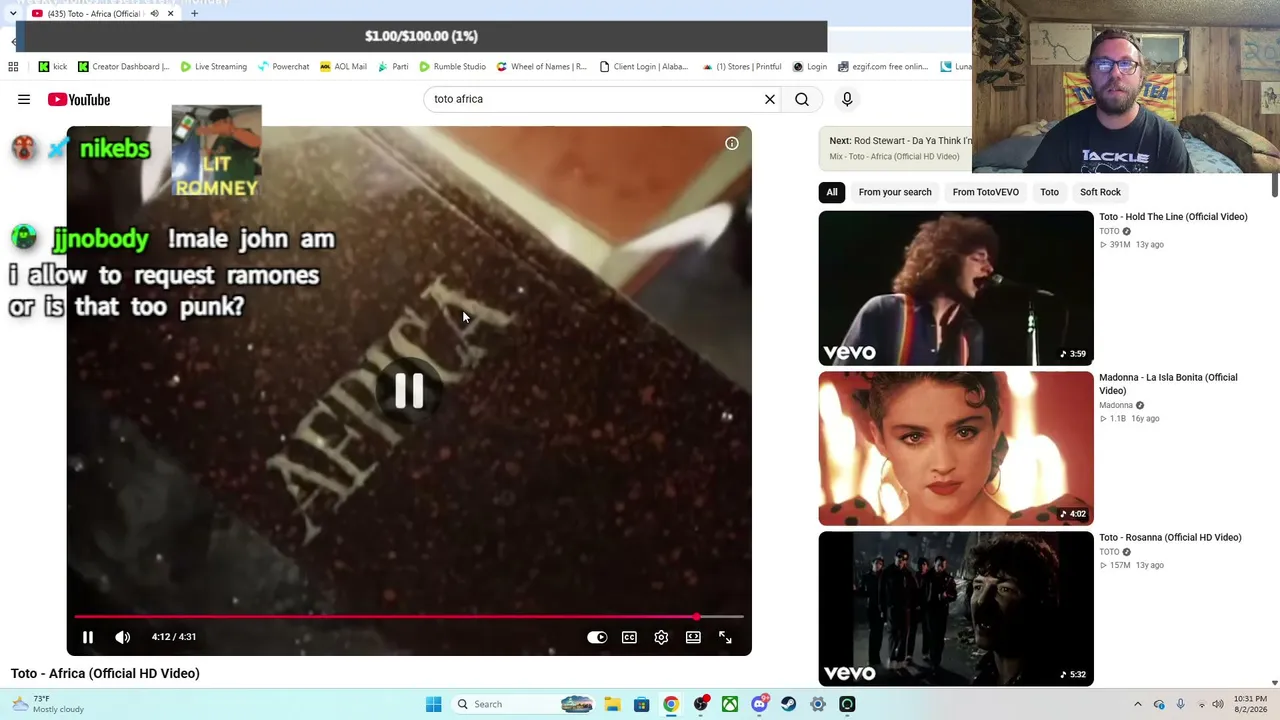The width and height of the screenshot is (1280, 720).
Task: Select the All filter chip
Action: click(x=832, y=192)
